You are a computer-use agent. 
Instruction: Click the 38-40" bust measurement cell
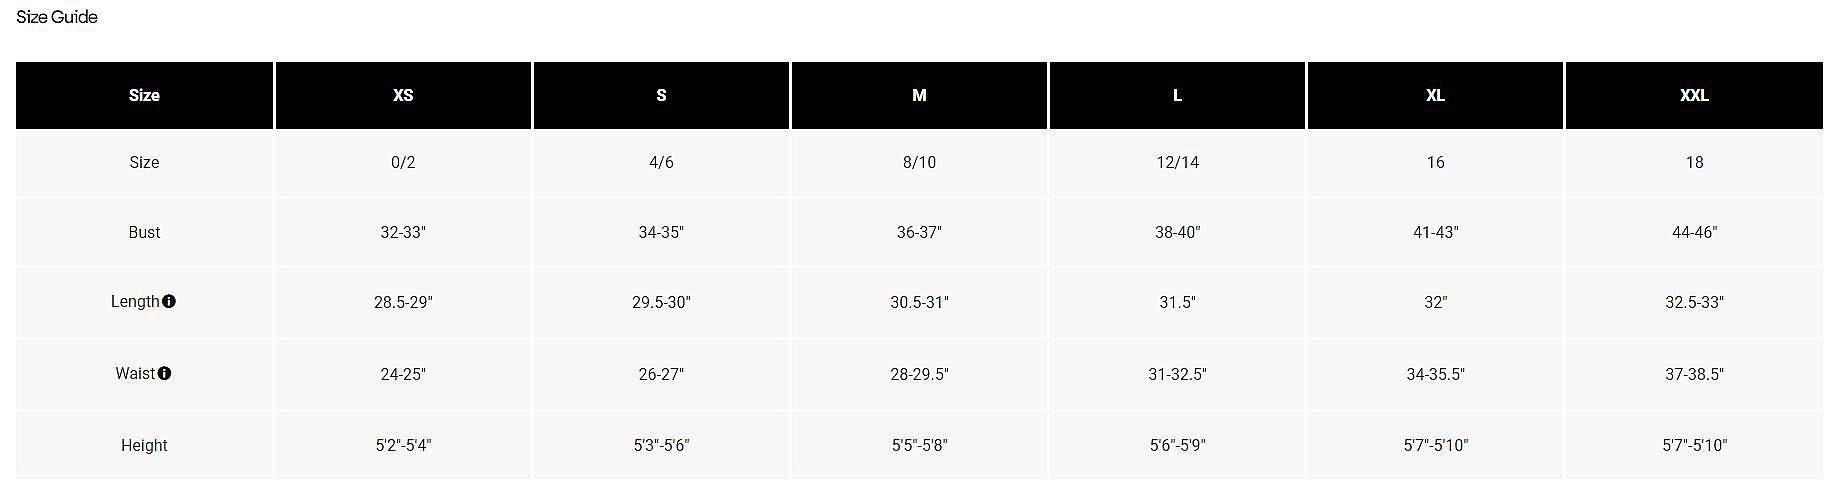click(x=1177, y=232)
